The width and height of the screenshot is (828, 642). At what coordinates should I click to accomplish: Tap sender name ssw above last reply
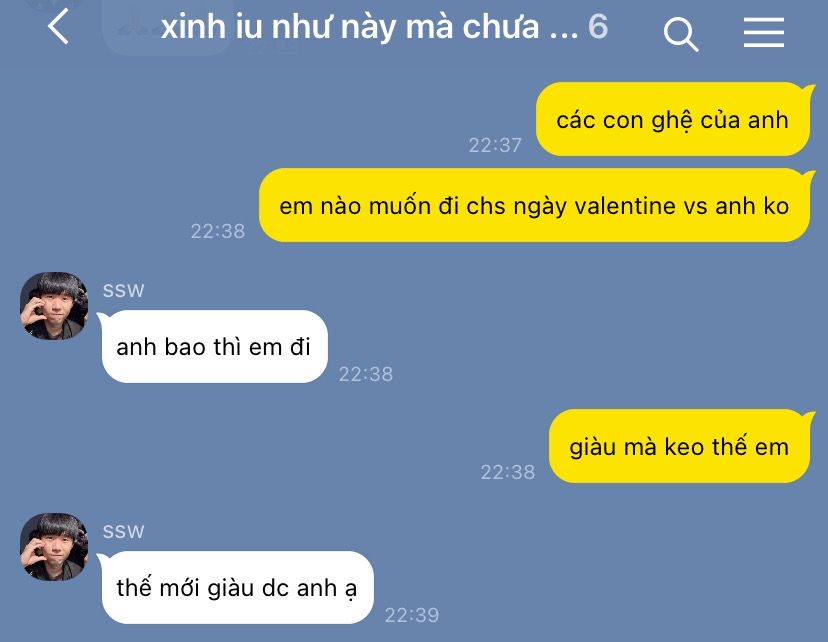tap(123, 531)
